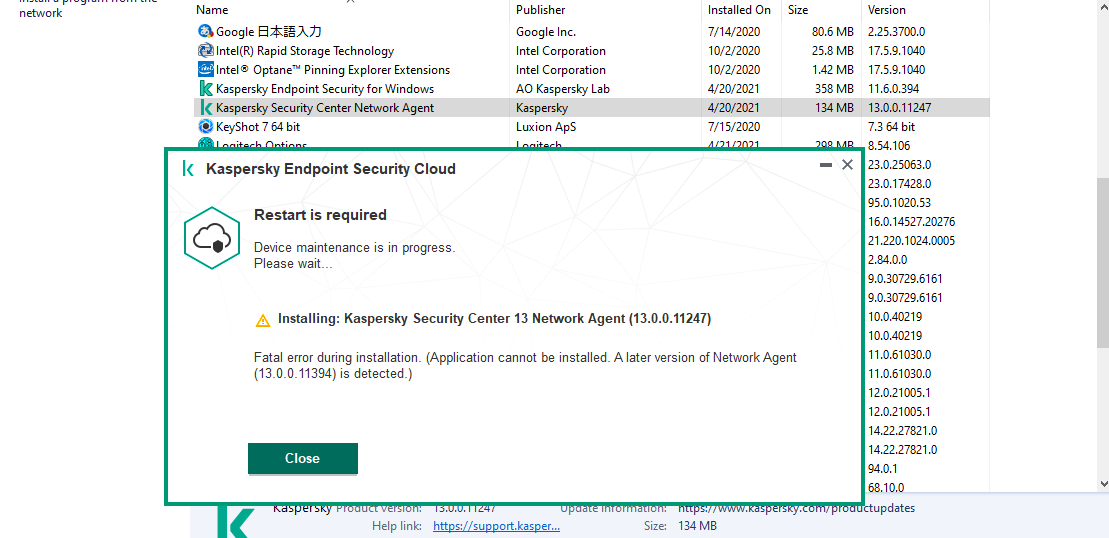1109x538 pixels.
Task: Click the Kaspersky K logo in dialog title
Action: pos(188,169)
